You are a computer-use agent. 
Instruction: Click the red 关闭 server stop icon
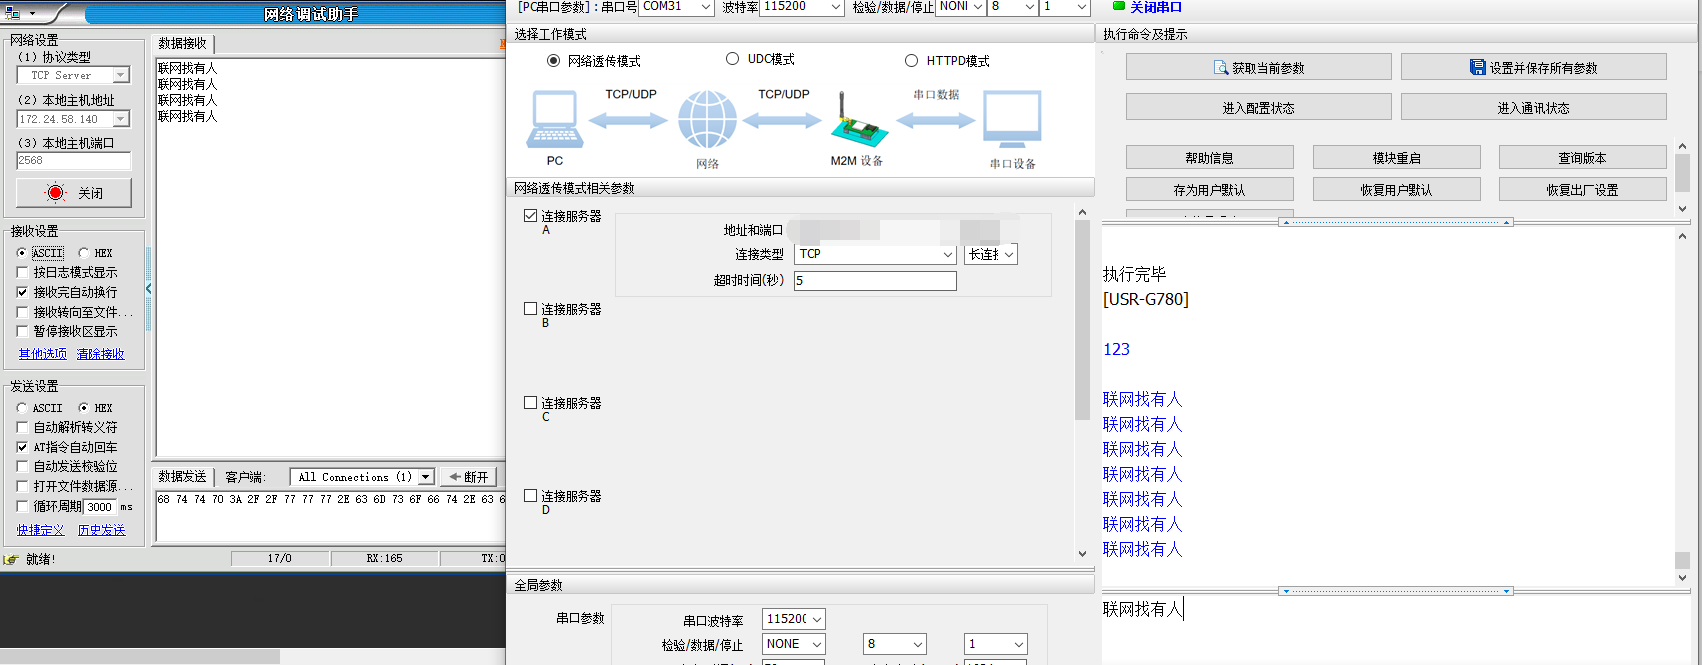pyautogui.click(x=56, y=193)
